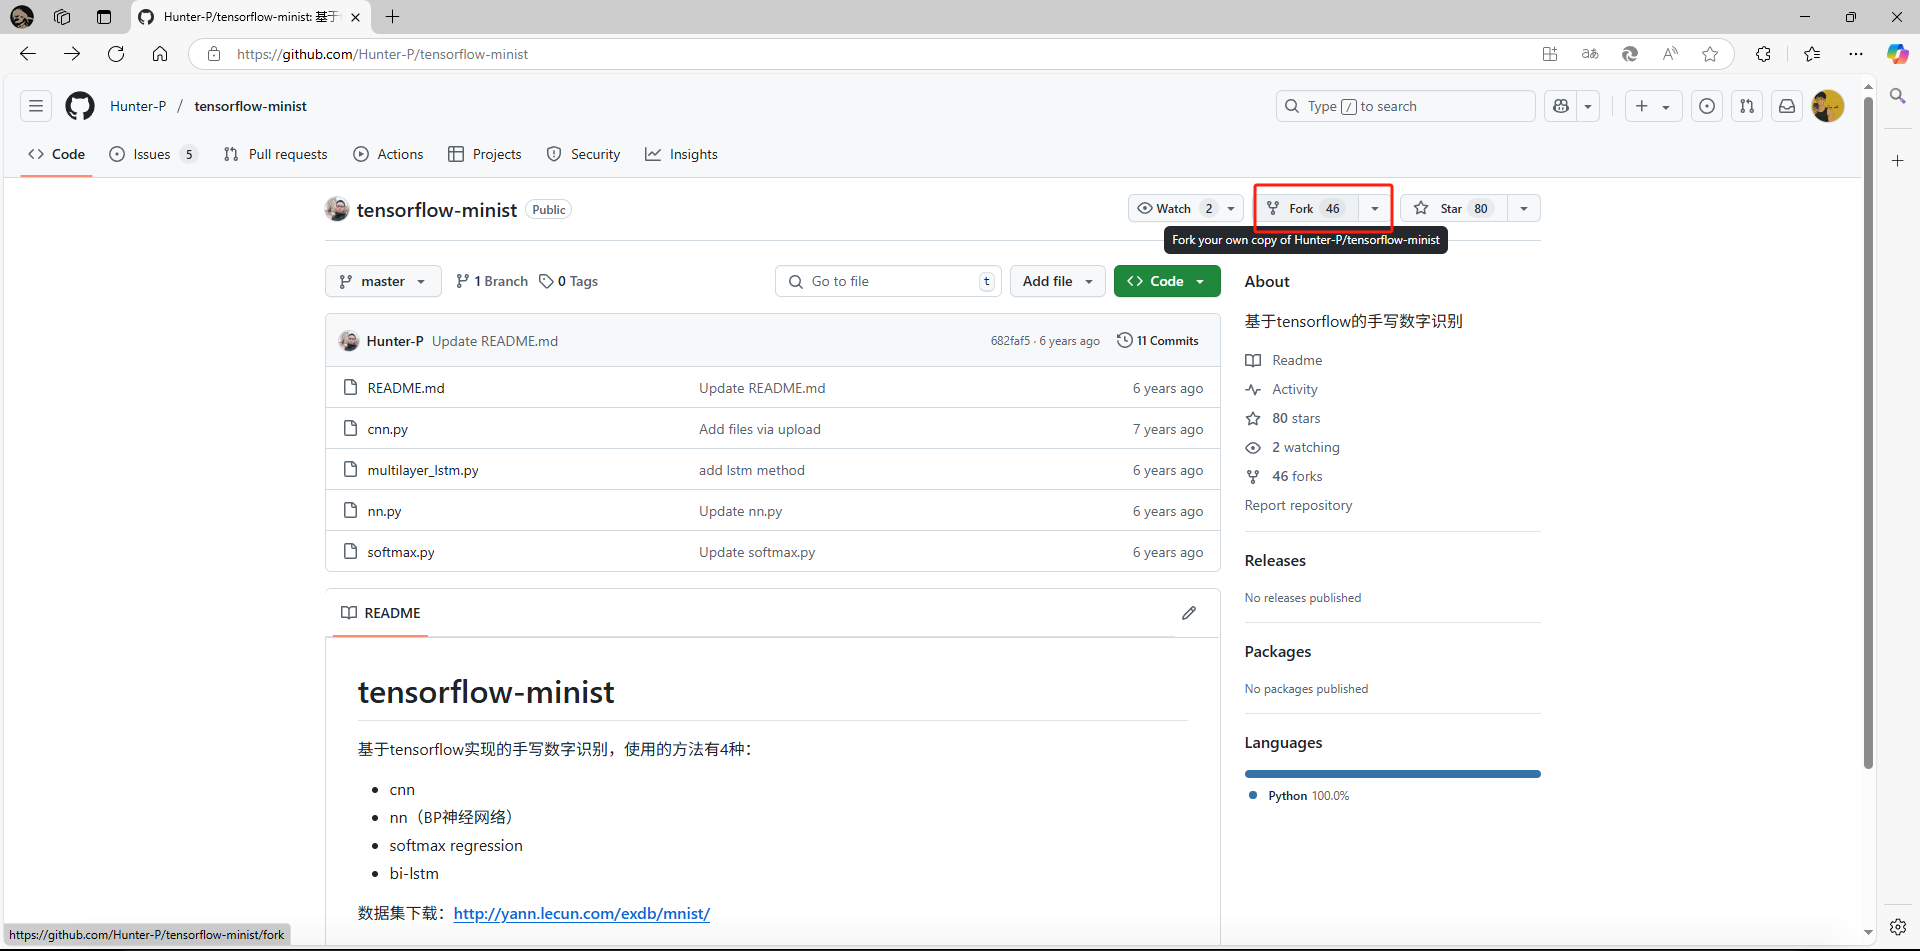This screenshot has width=1920, height=951.
Task: Open the issues icon in the GitHub header
Action: [x=1707, y=106]
